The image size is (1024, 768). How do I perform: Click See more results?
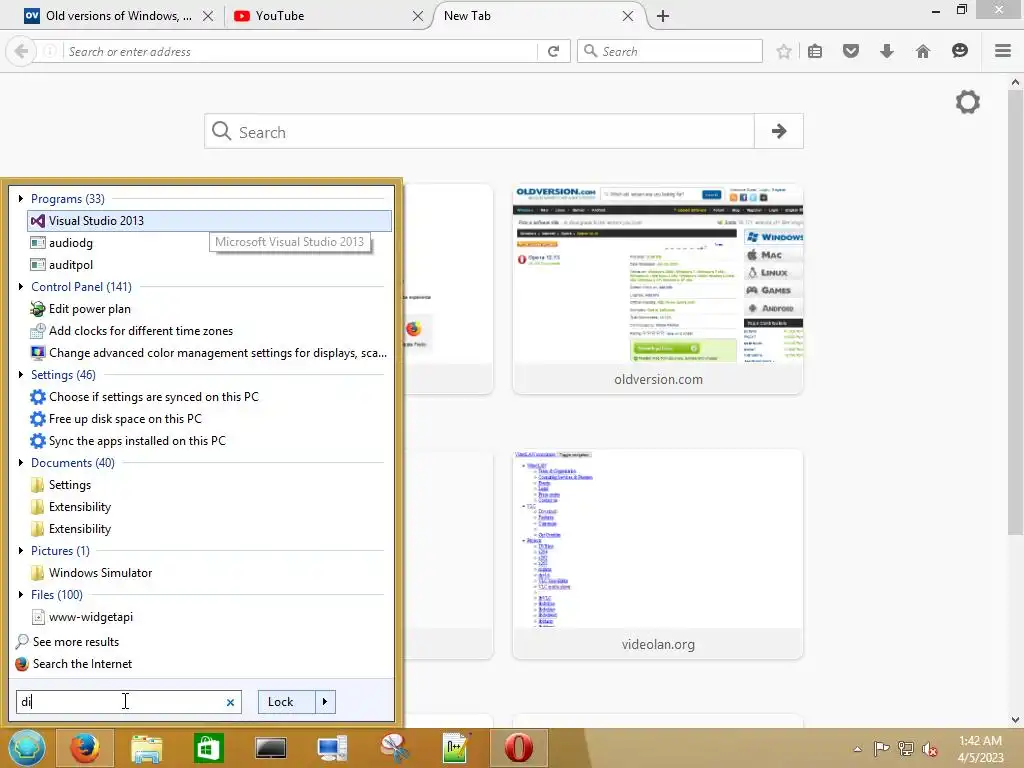pyautogui.click(x=67, y=642)
